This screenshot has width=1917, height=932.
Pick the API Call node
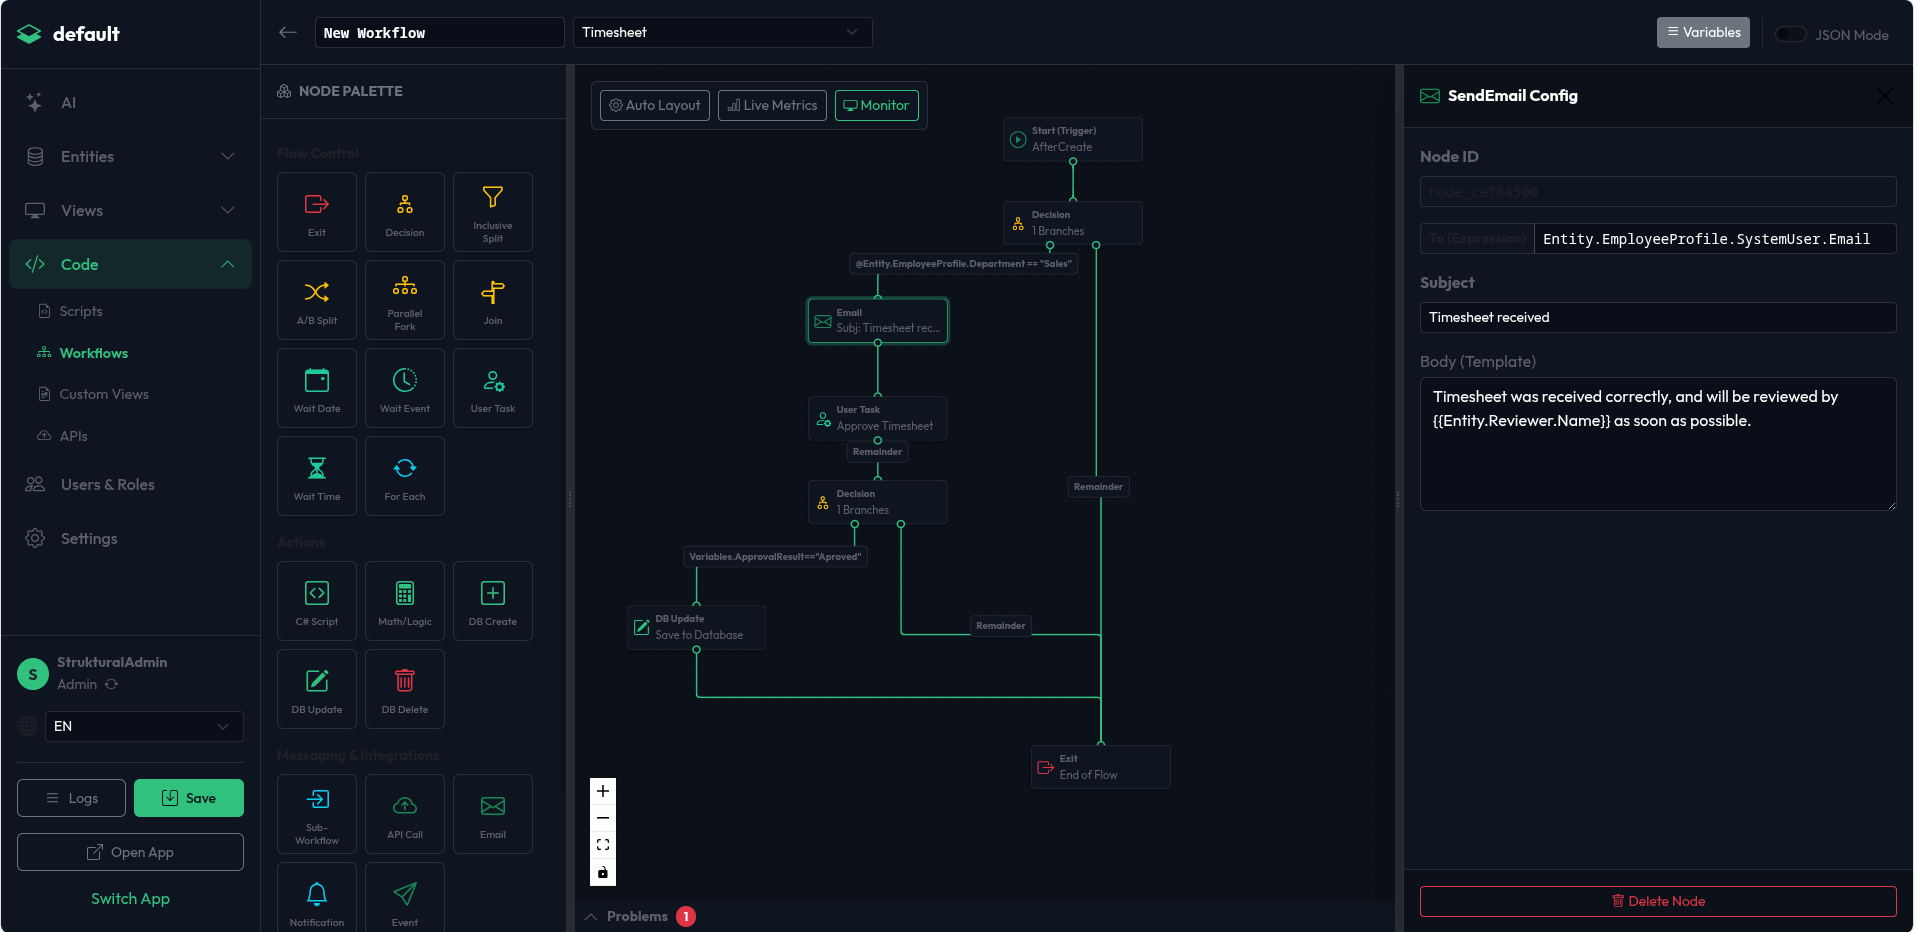click(405, 814)
